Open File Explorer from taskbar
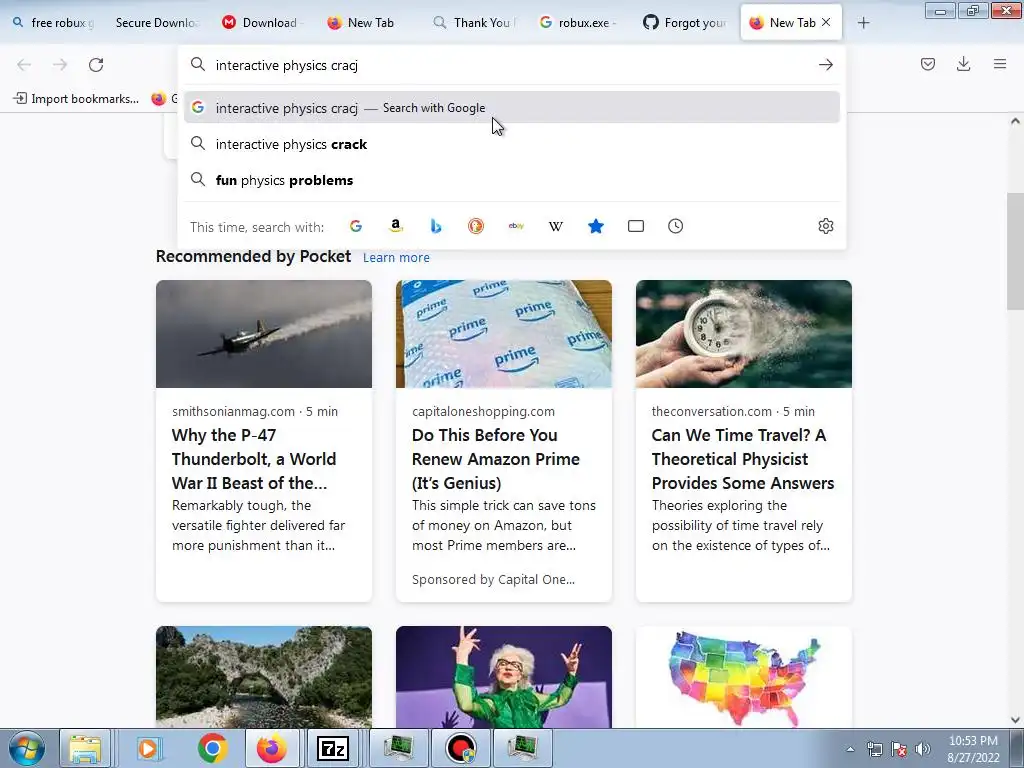 point(86,748)
